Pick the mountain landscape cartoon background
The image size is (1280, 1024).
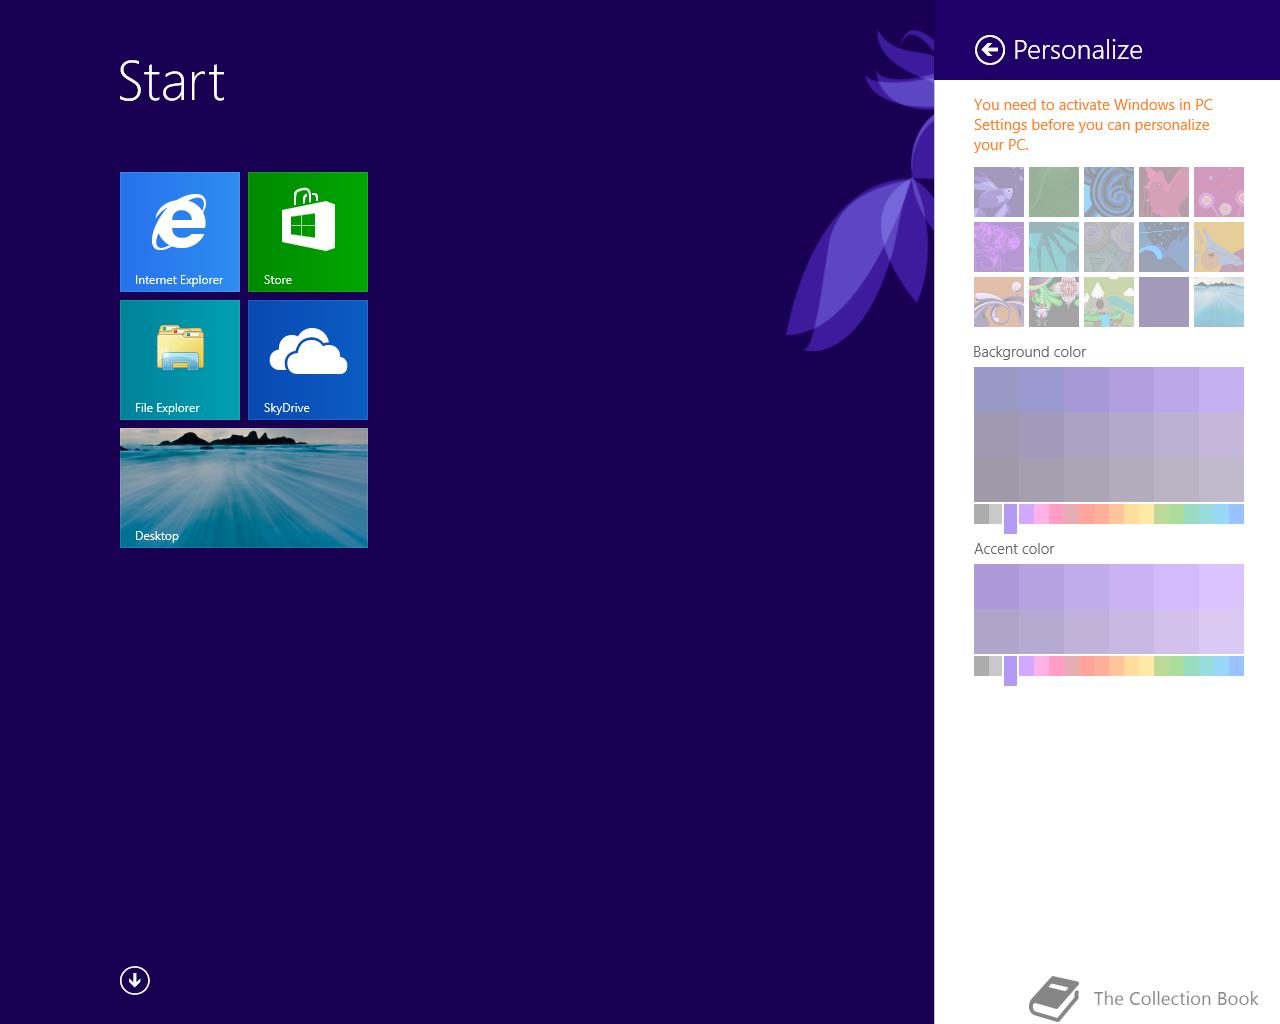point(1109,302)
